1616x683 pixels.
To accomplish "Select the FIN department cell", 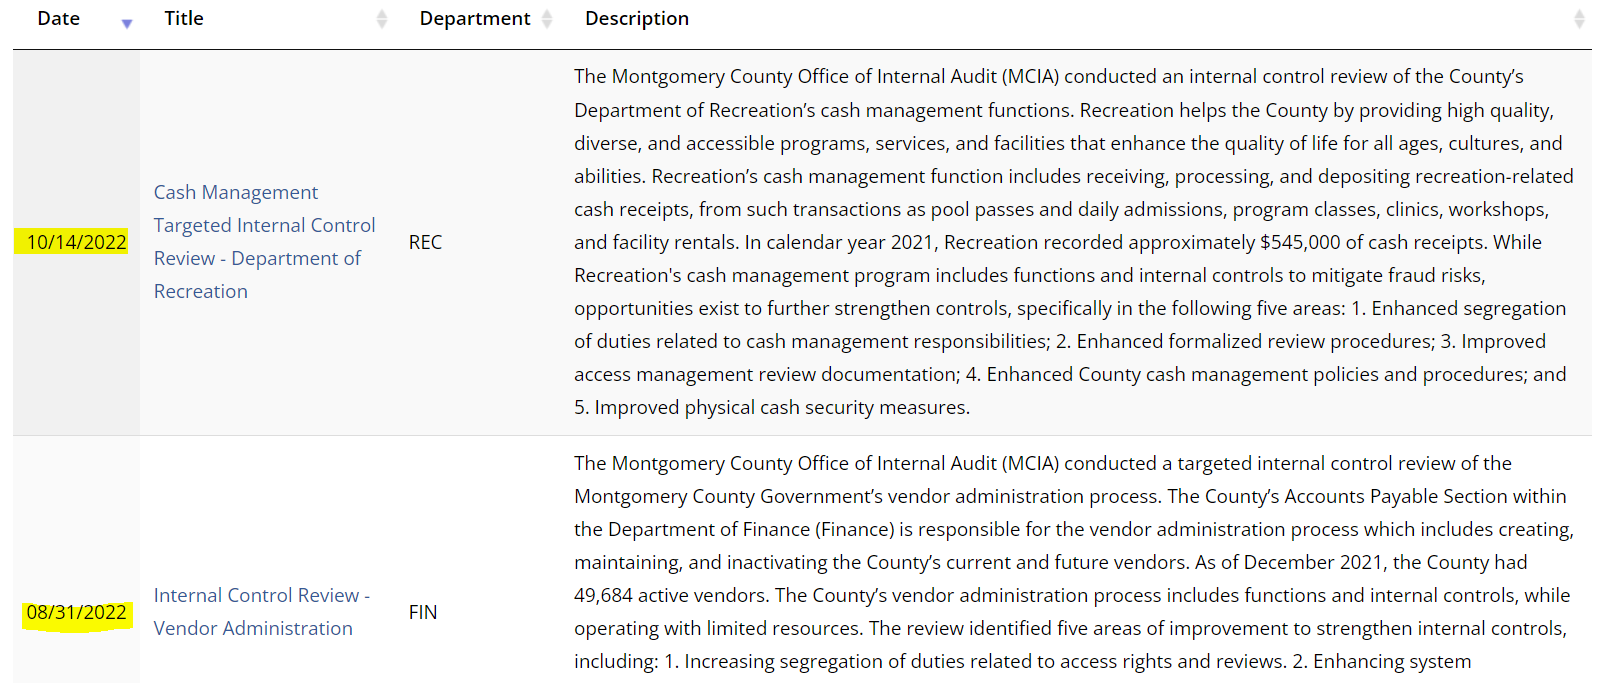I will tap(423, 612).
